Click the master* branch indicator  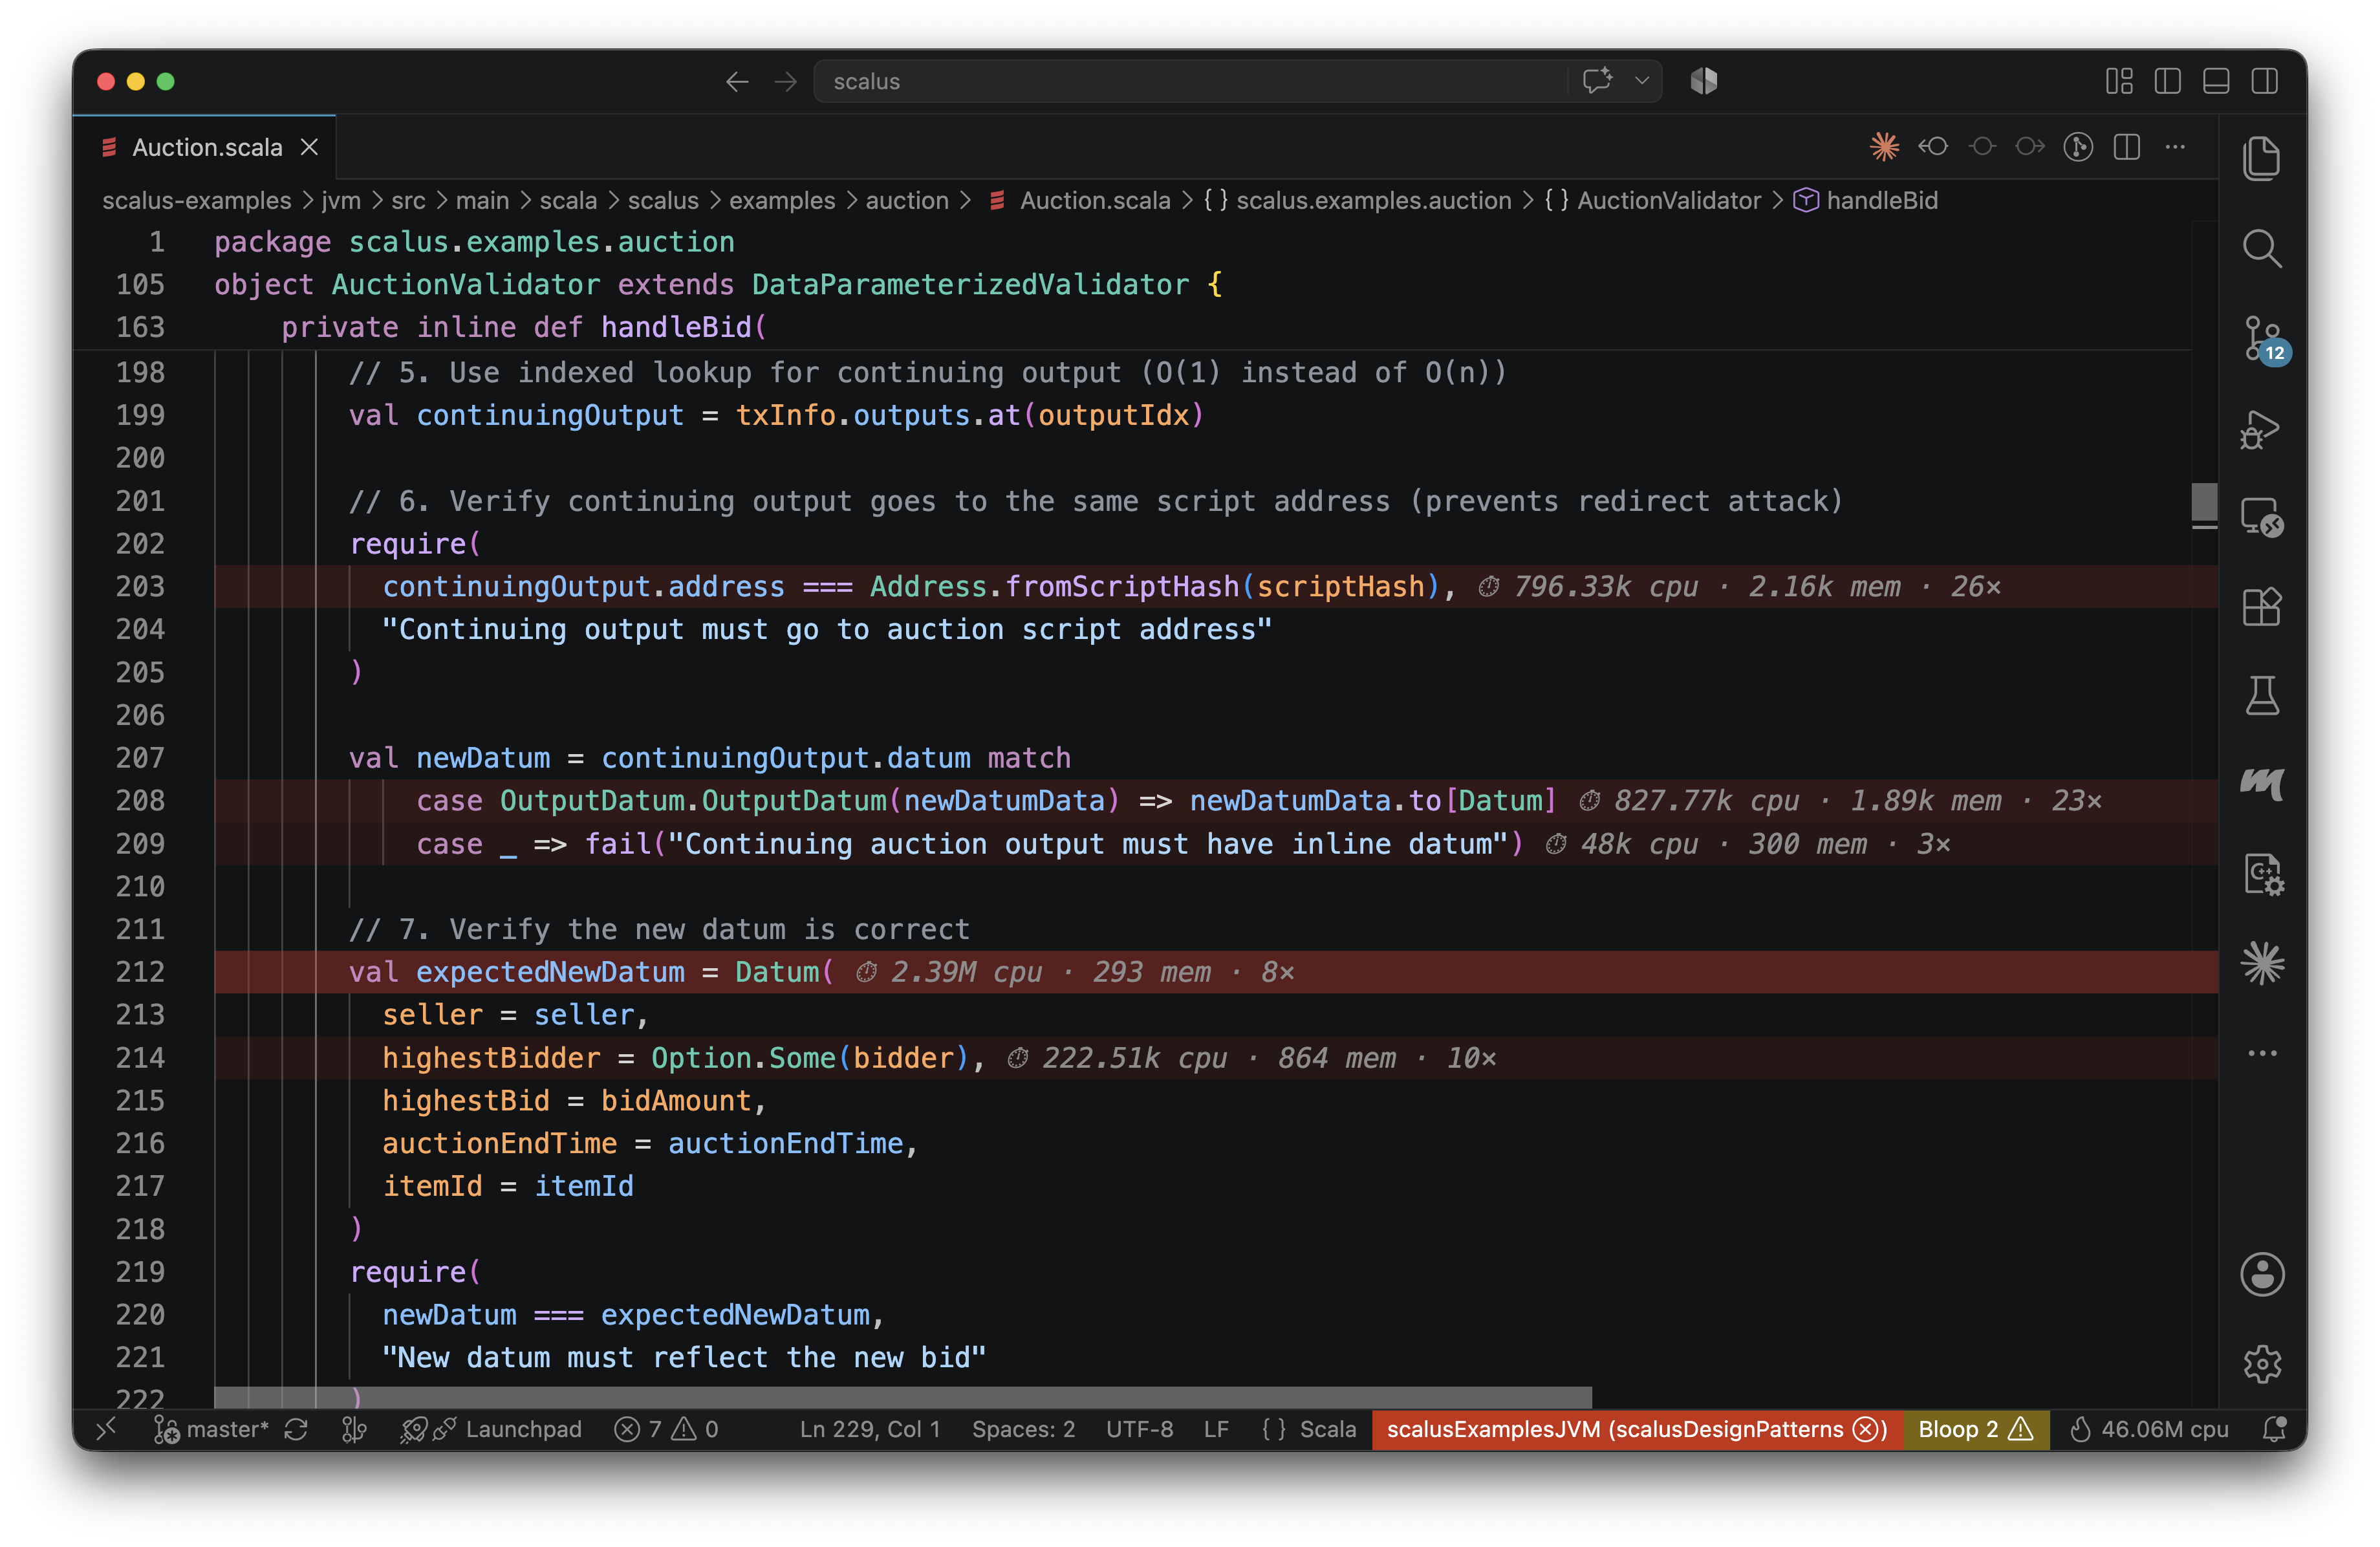coord(211,1429)
